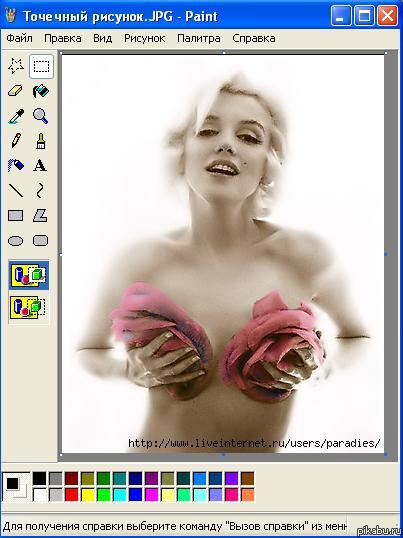Select the Airbrush spray can tool
The image size is (403, 538).
pyautogui.click(x=16, y=166)
